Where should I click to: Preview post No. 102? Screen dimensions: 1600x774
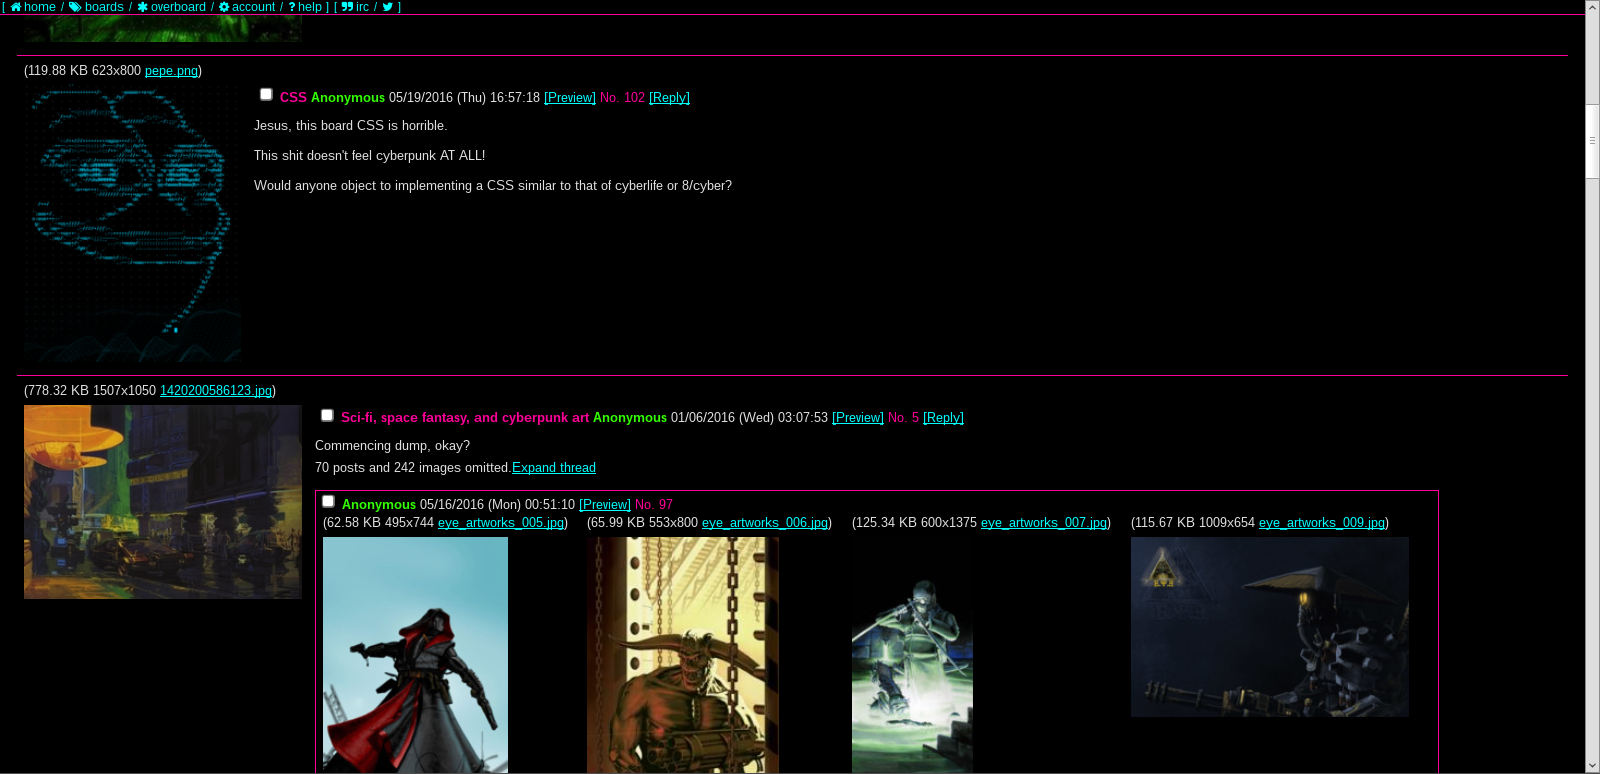click(570, 98)
